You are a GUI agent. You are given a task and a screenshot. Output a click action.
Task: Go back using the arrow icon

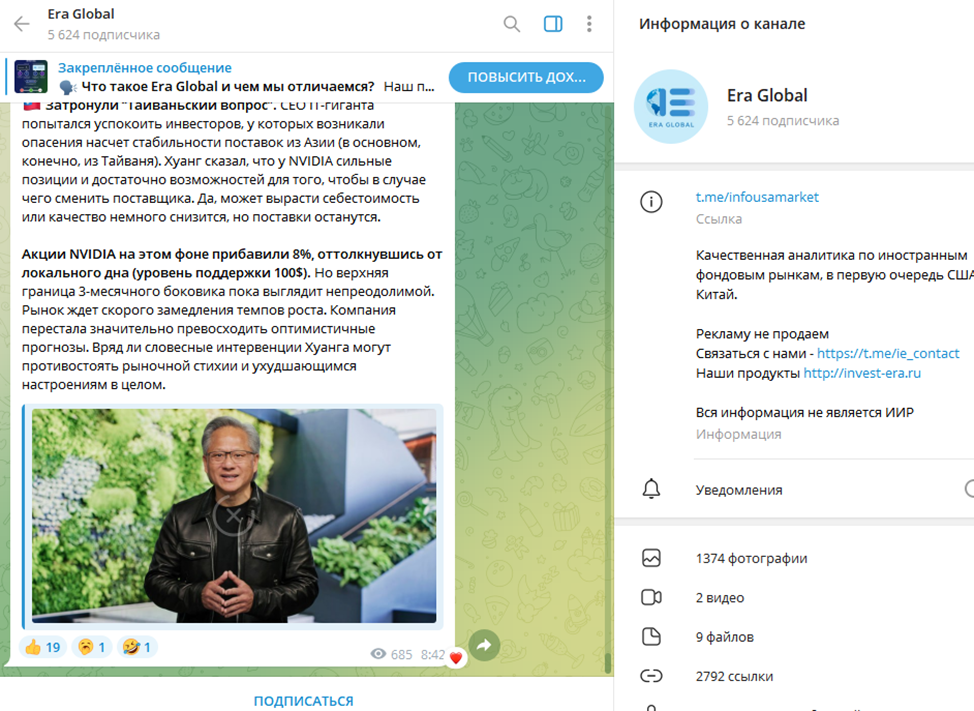tap(22, 24)
